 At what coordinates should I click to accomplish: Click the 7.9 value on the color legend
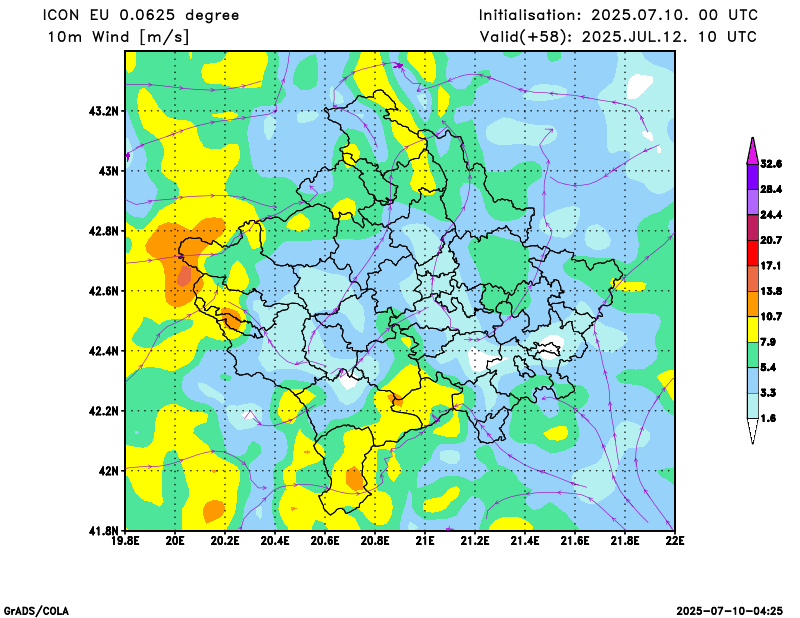tap(768, 342)
